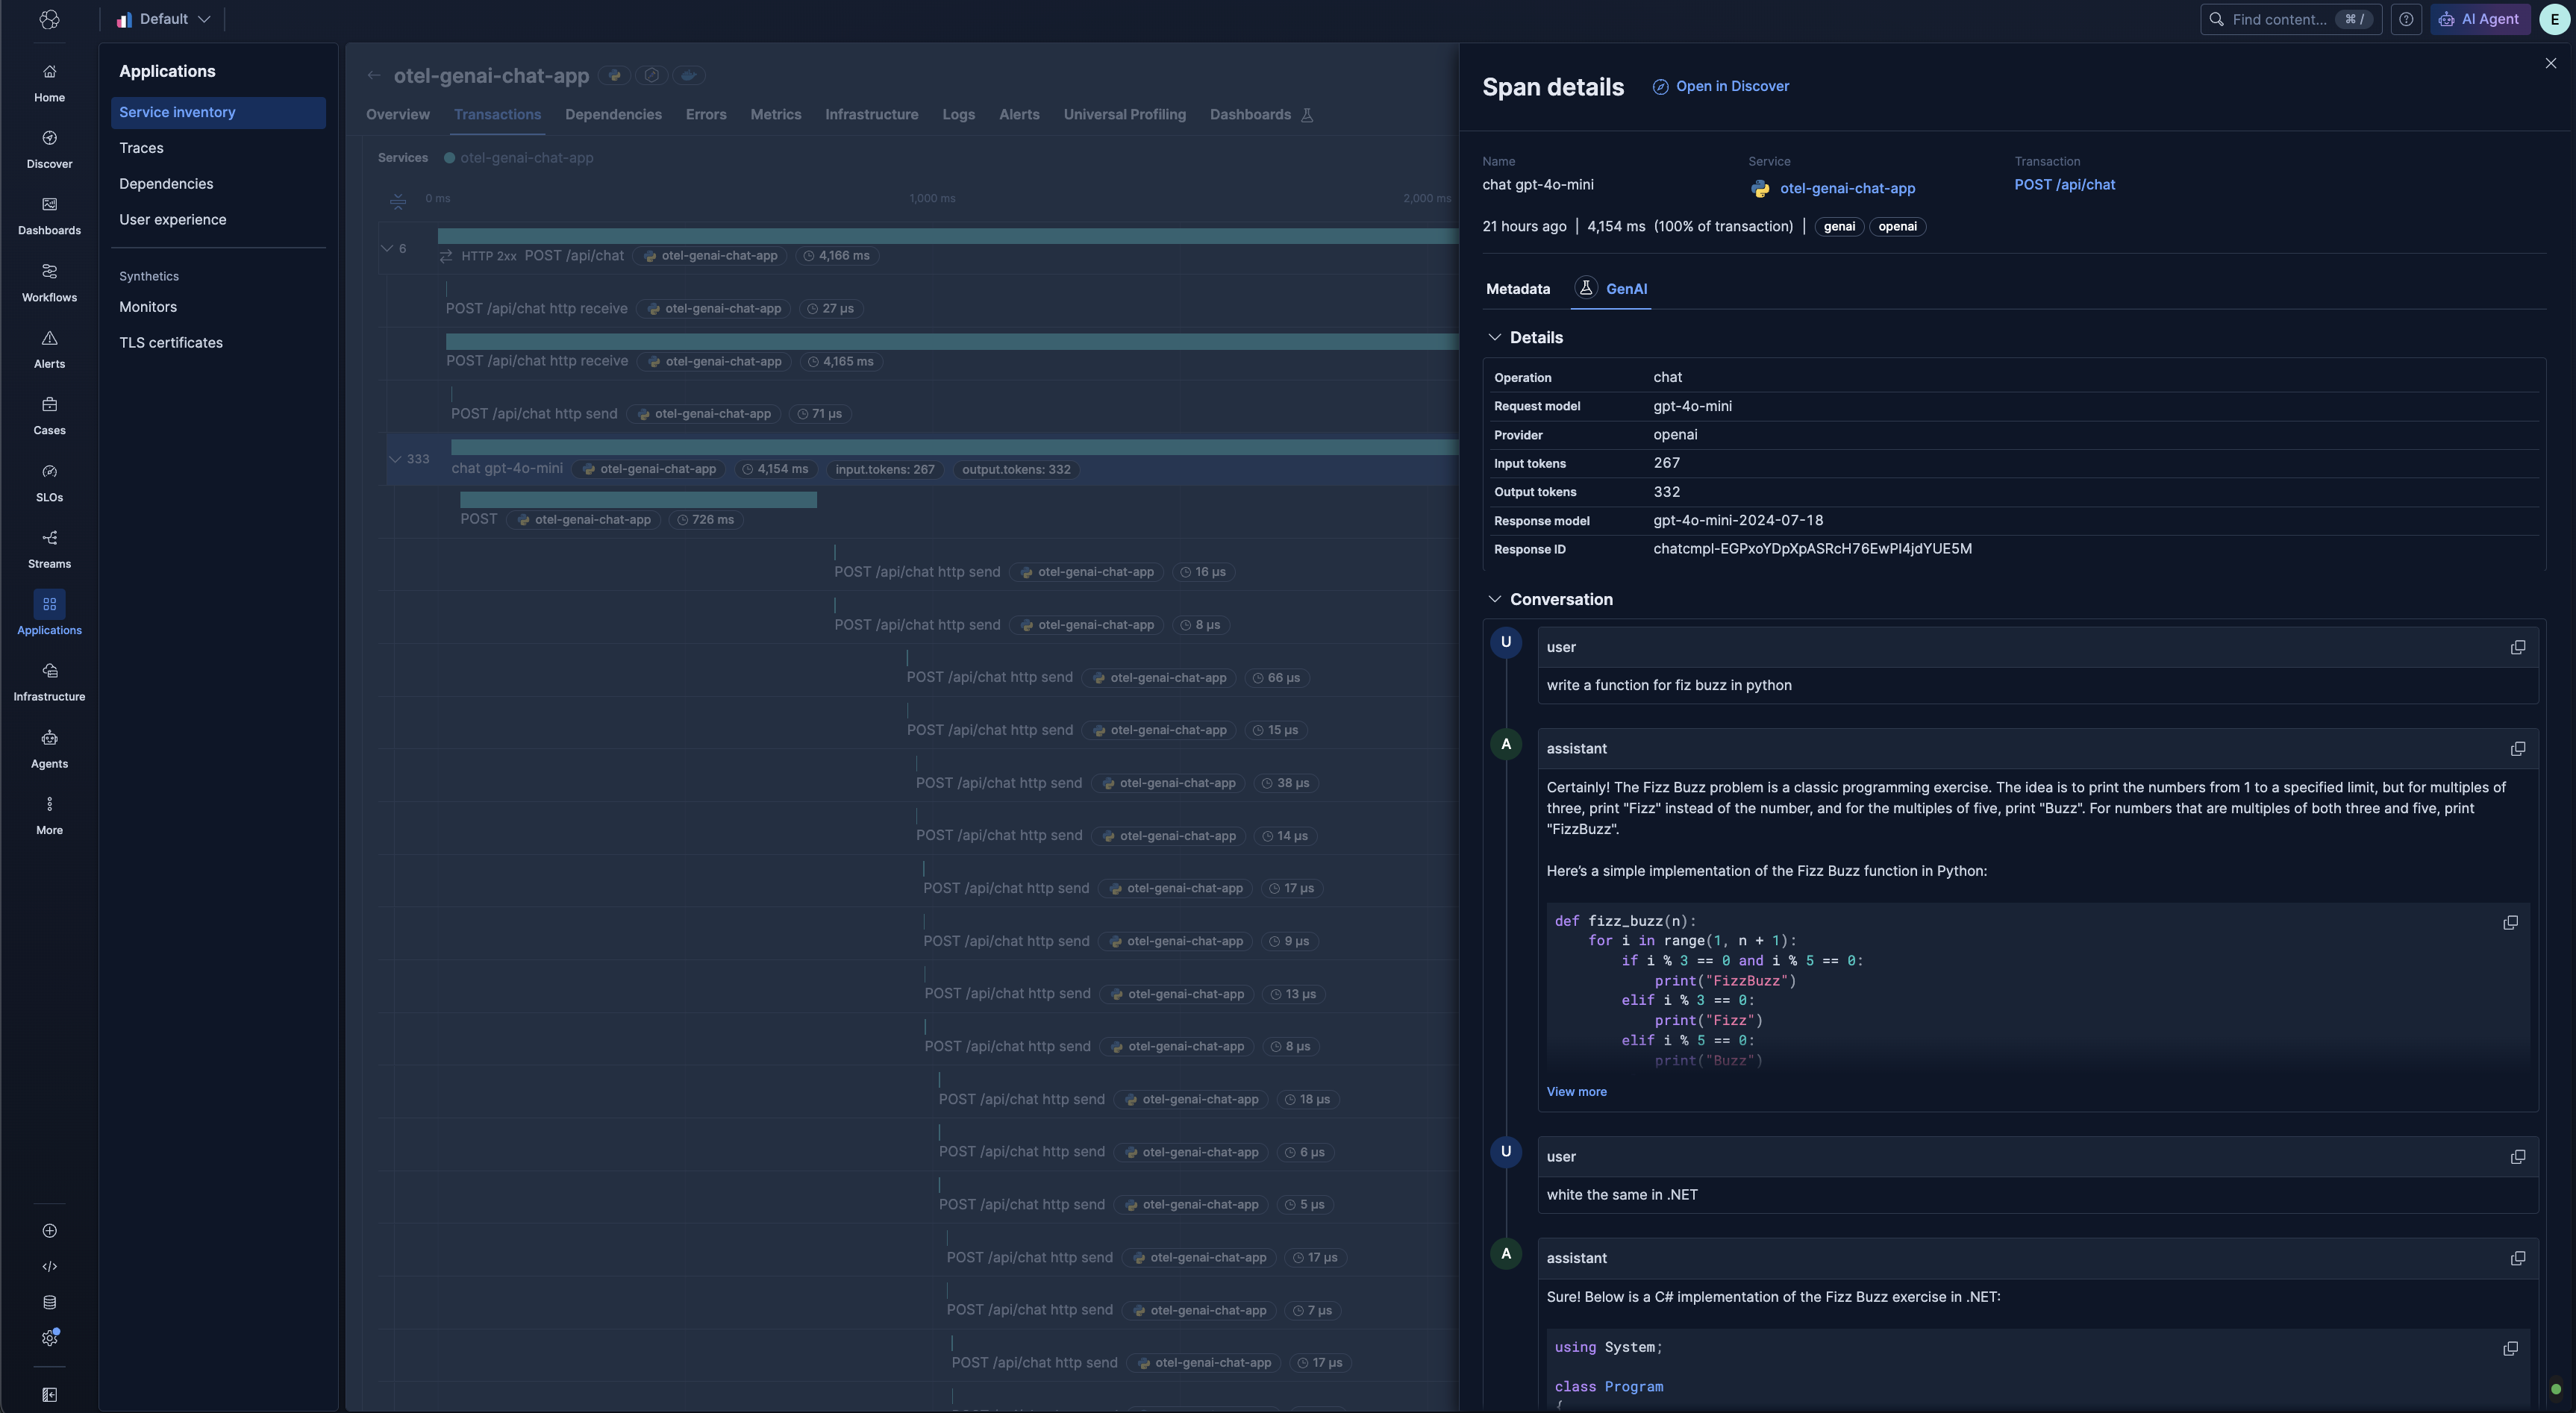The height and width of the screenshot is (1413, 2576).
Task: Collapse the Details section
Action: point(1495,337)
